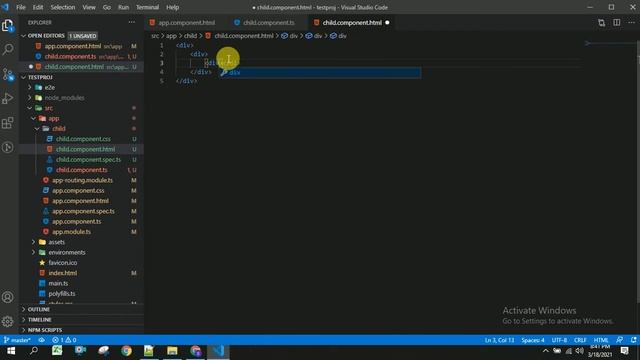
Task: Open app-routing.module.ts file
Action: (x=82, y=180)
